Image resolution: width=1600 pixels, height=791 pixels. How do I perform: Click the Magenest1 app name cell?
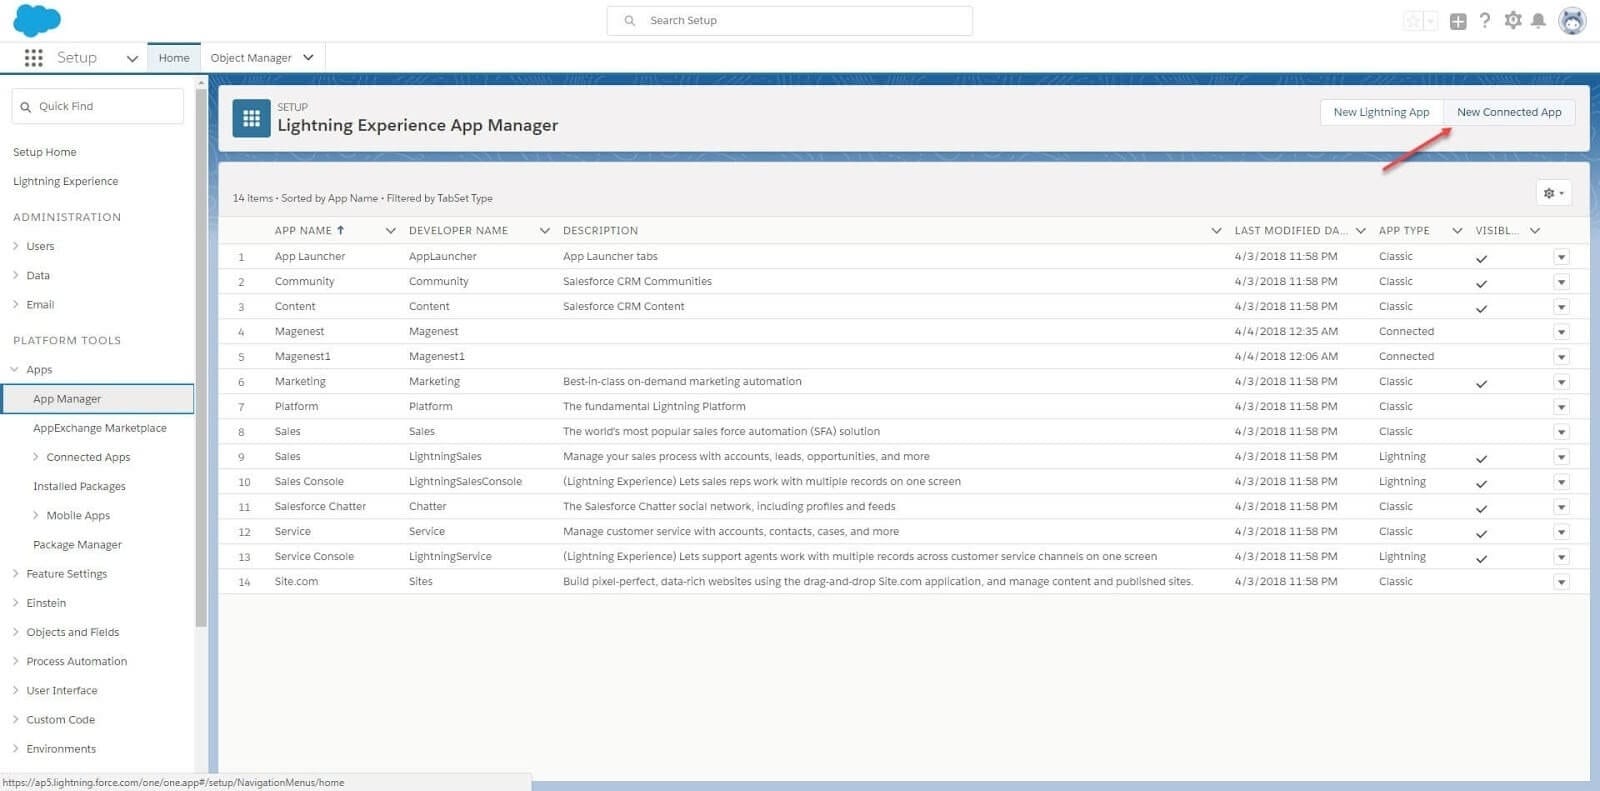click(303, 357)
